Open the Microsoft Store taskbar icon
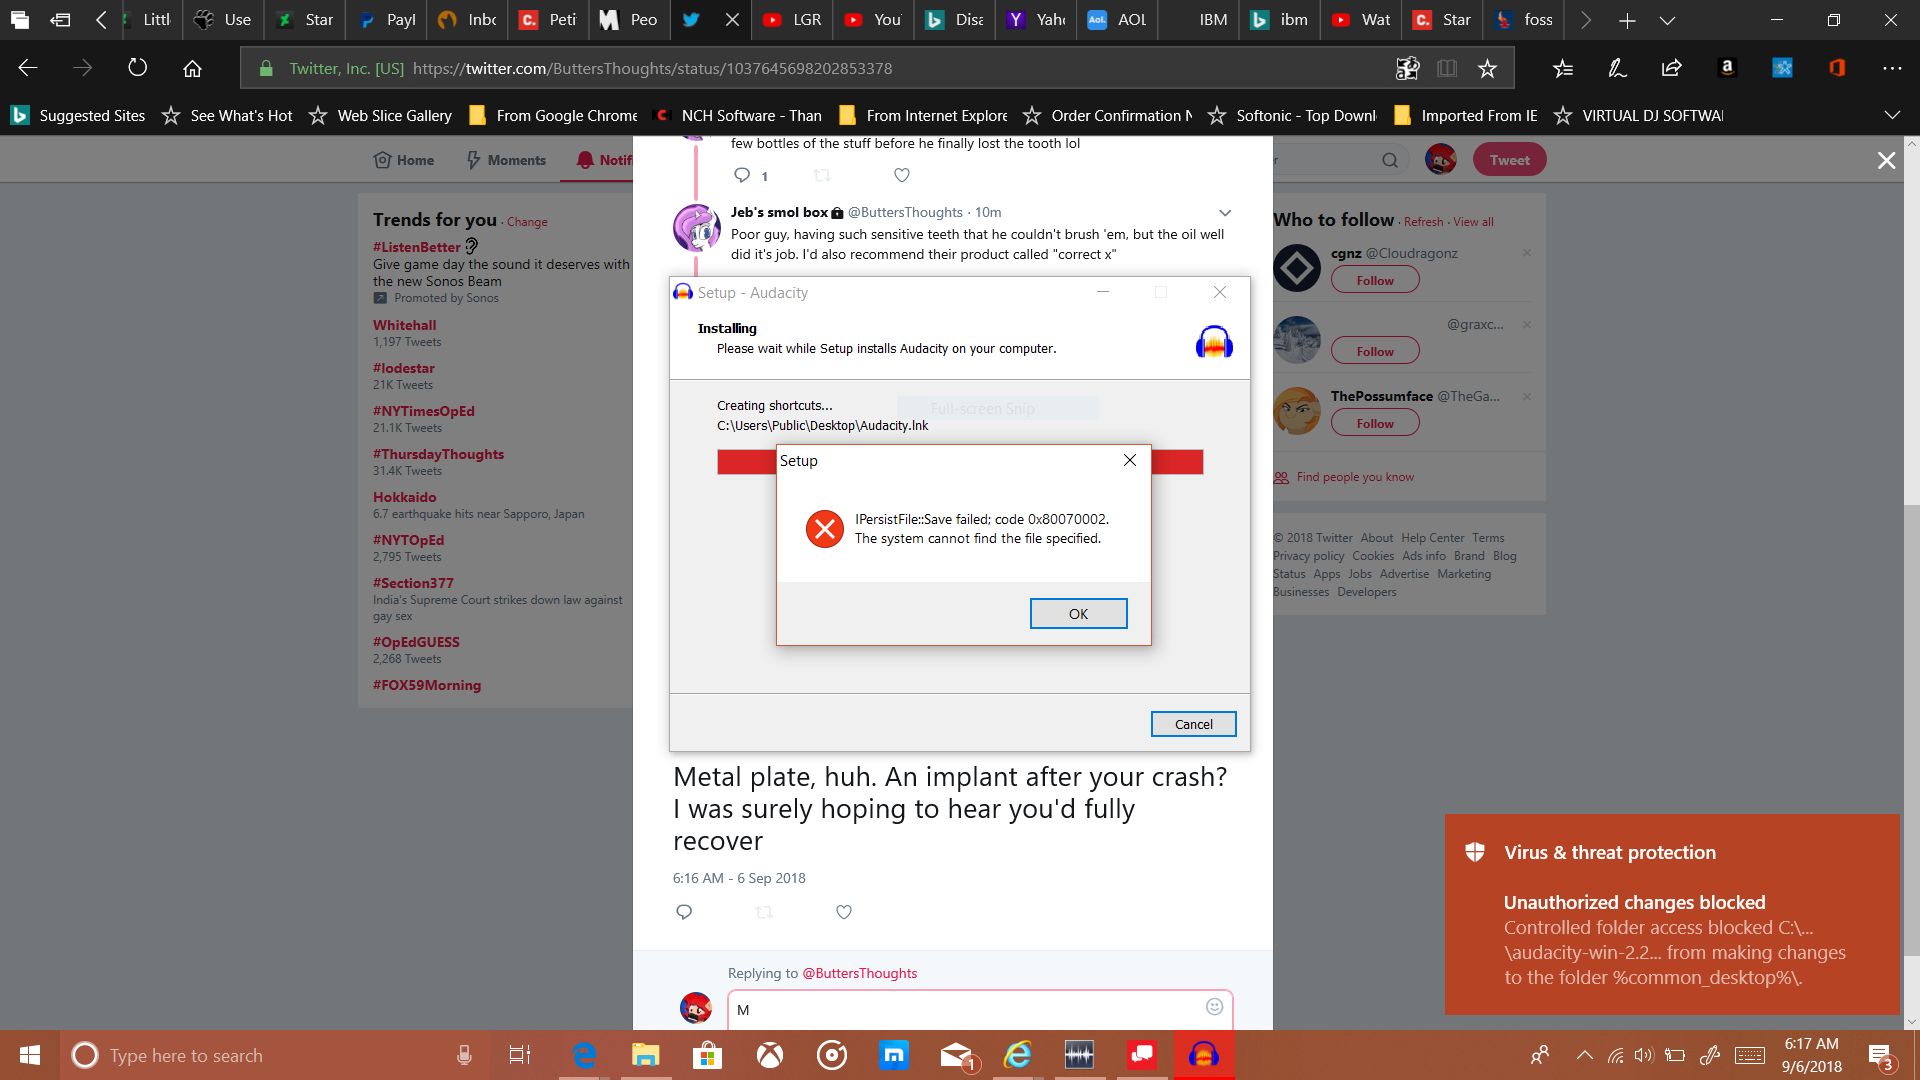The height and width of the screenshot is (1080, 1920). 707,1055
